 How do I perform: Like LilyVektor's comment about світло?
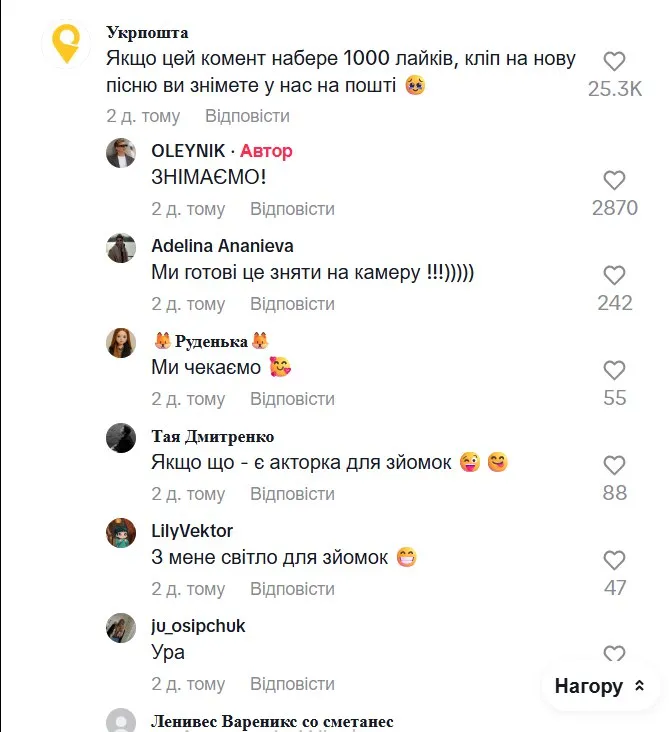(614, 560)
